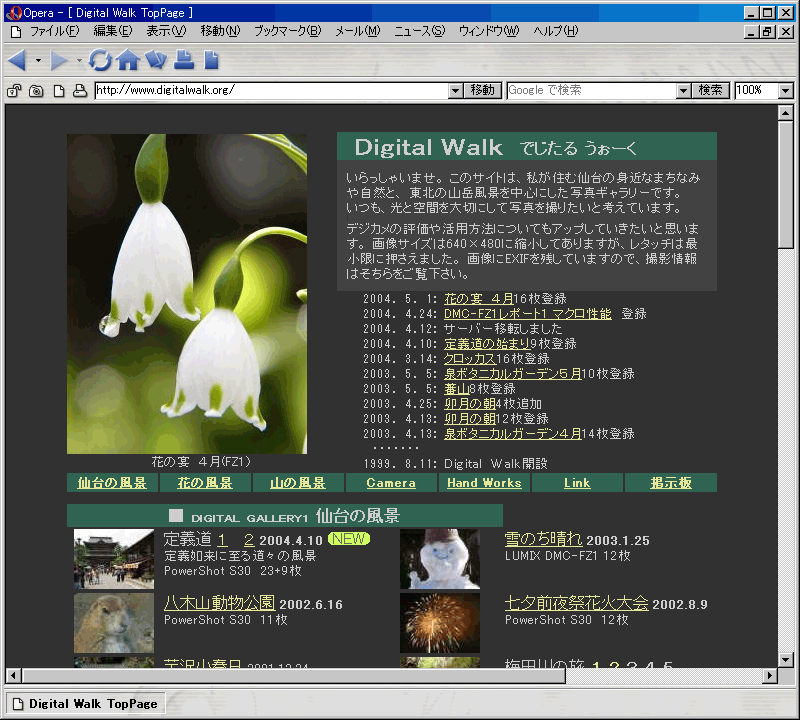800x720 pixels.
Task: Open the 100% zoom level dropdown
Action: 786,91
